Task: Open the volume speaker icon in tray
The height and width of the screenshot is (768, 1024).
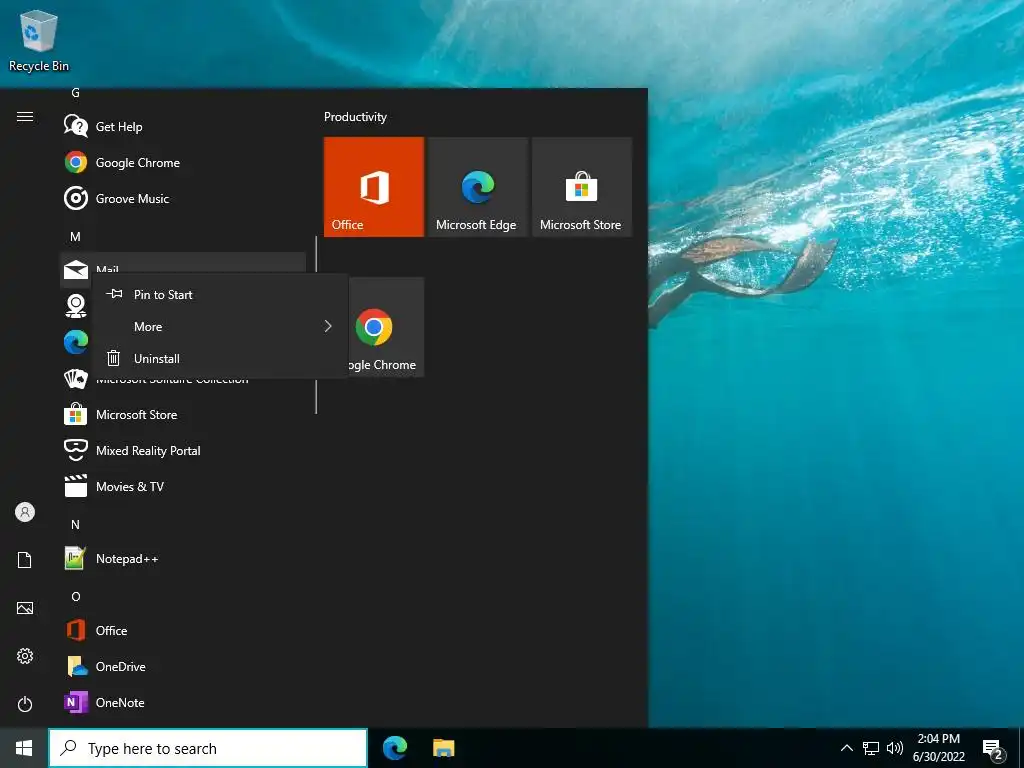Action: [895, 748]
